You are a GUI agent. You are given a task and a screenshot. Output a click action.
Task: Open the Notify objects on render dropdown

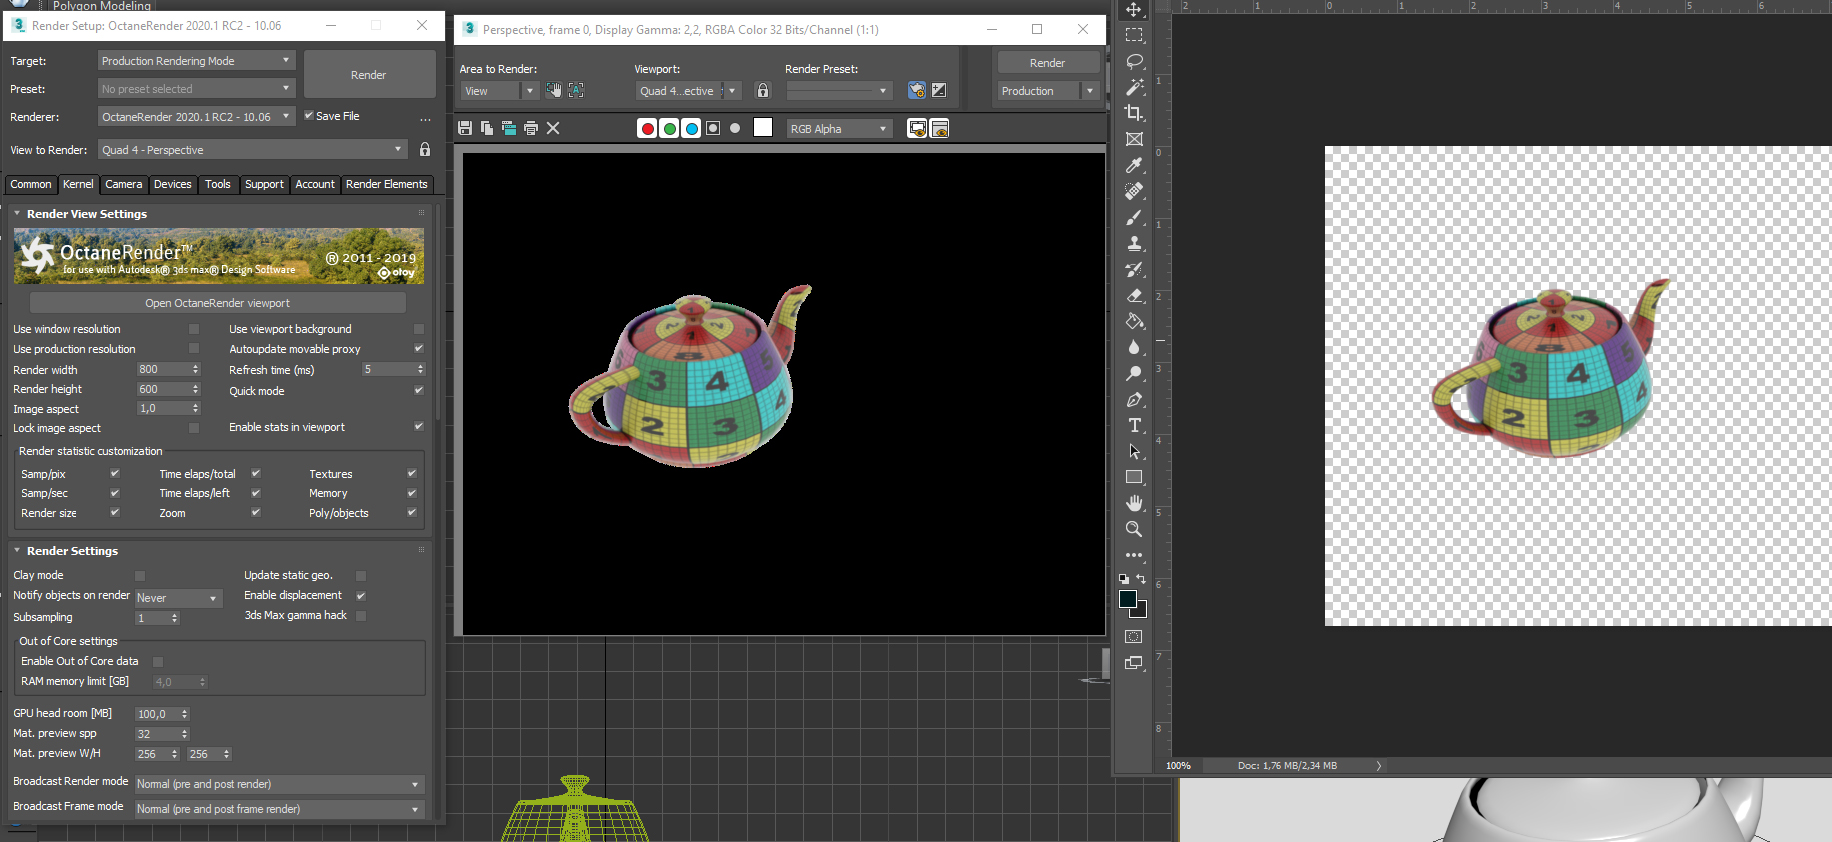coord(178,598)
